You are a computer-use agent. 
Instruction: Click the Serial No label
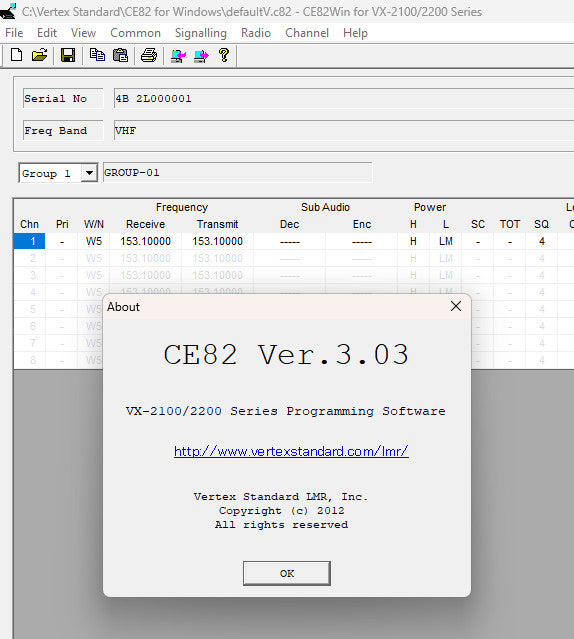(63, 99)
